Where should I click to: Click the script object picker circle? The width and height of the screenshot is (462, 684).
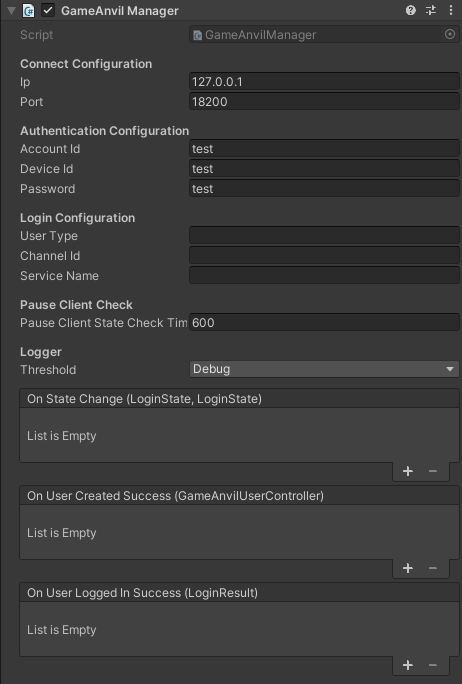pyautogui.click(x=450, y=34)
